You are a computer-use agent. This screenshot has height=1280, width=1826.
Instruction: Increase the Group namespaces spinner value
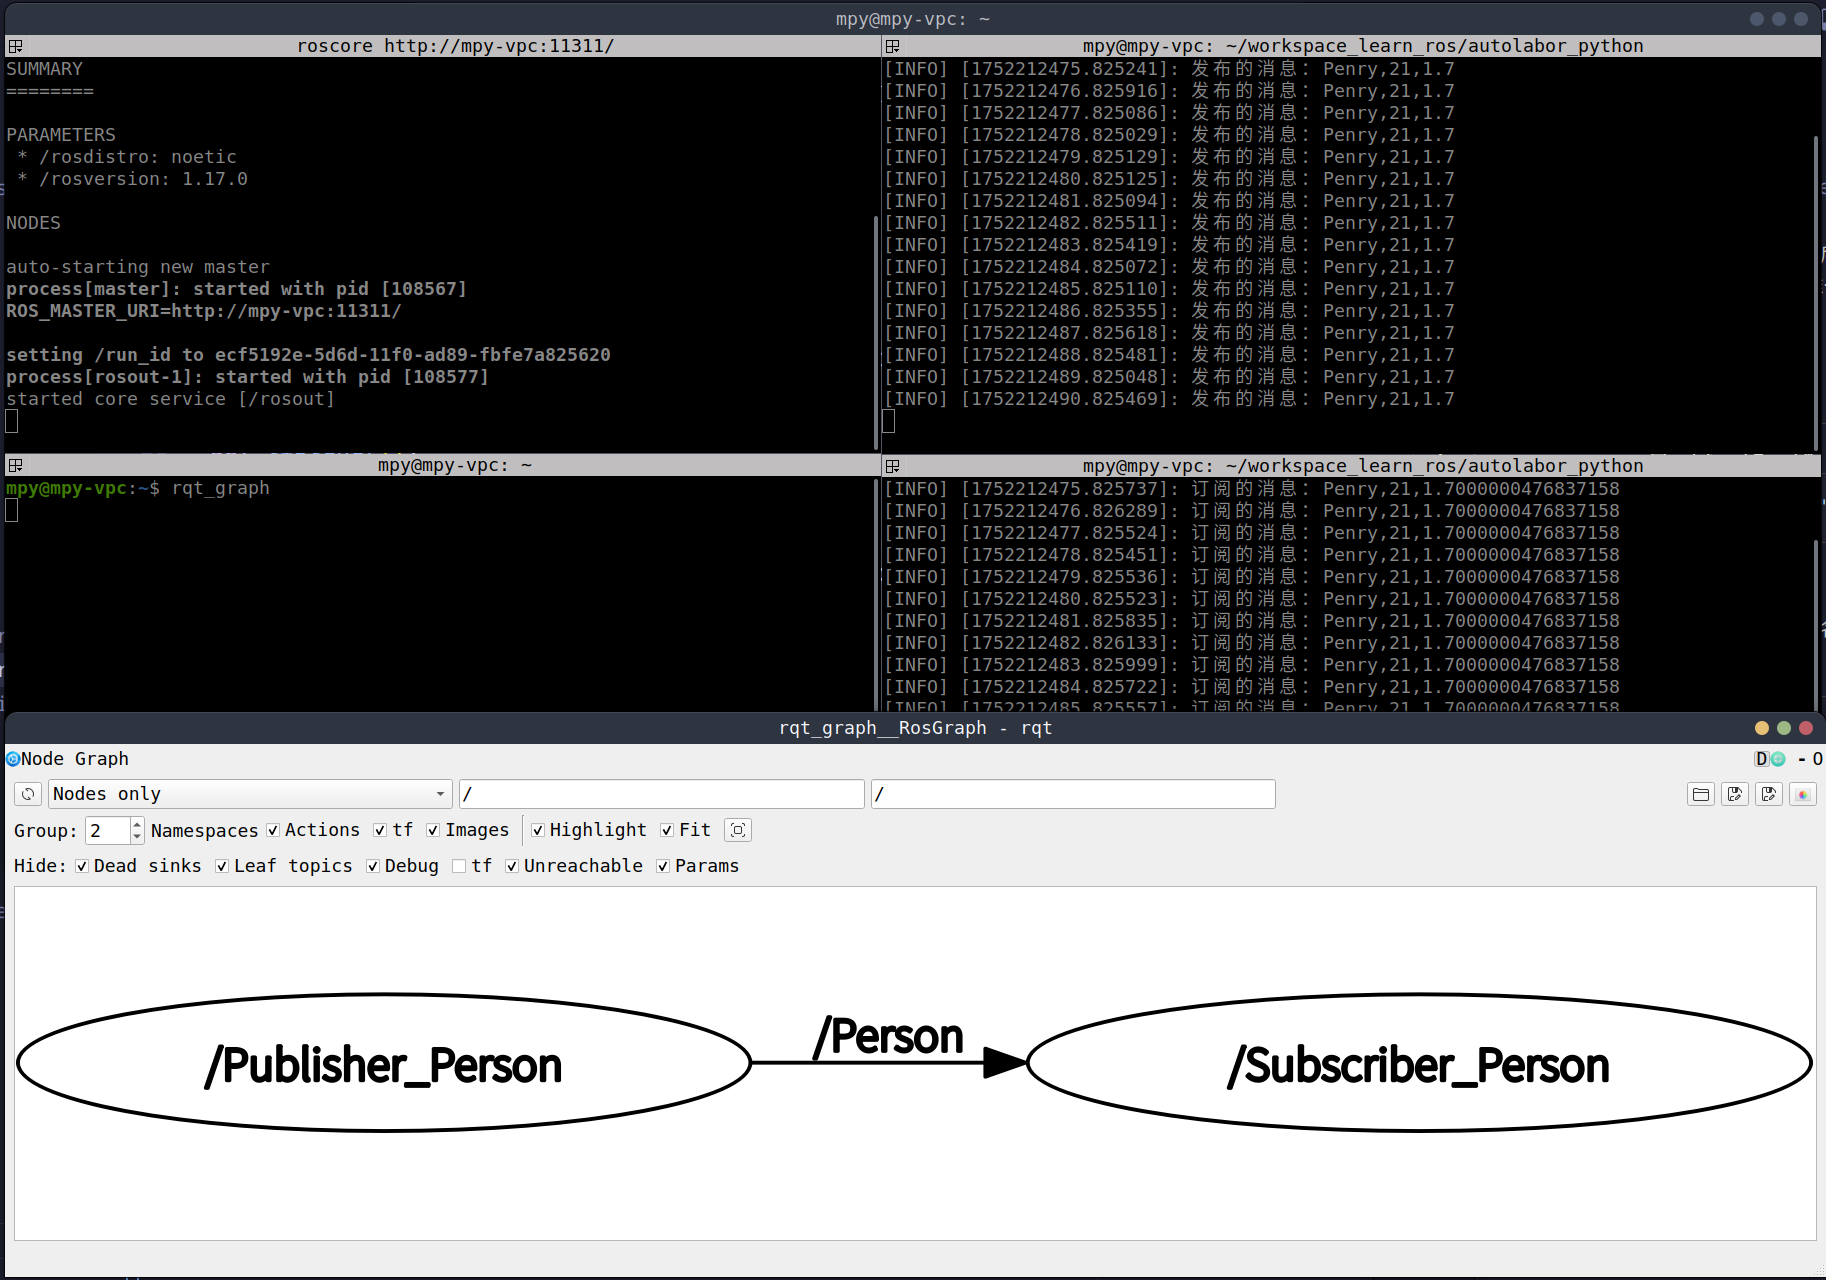pyautogui.click(x=137, y=825)
